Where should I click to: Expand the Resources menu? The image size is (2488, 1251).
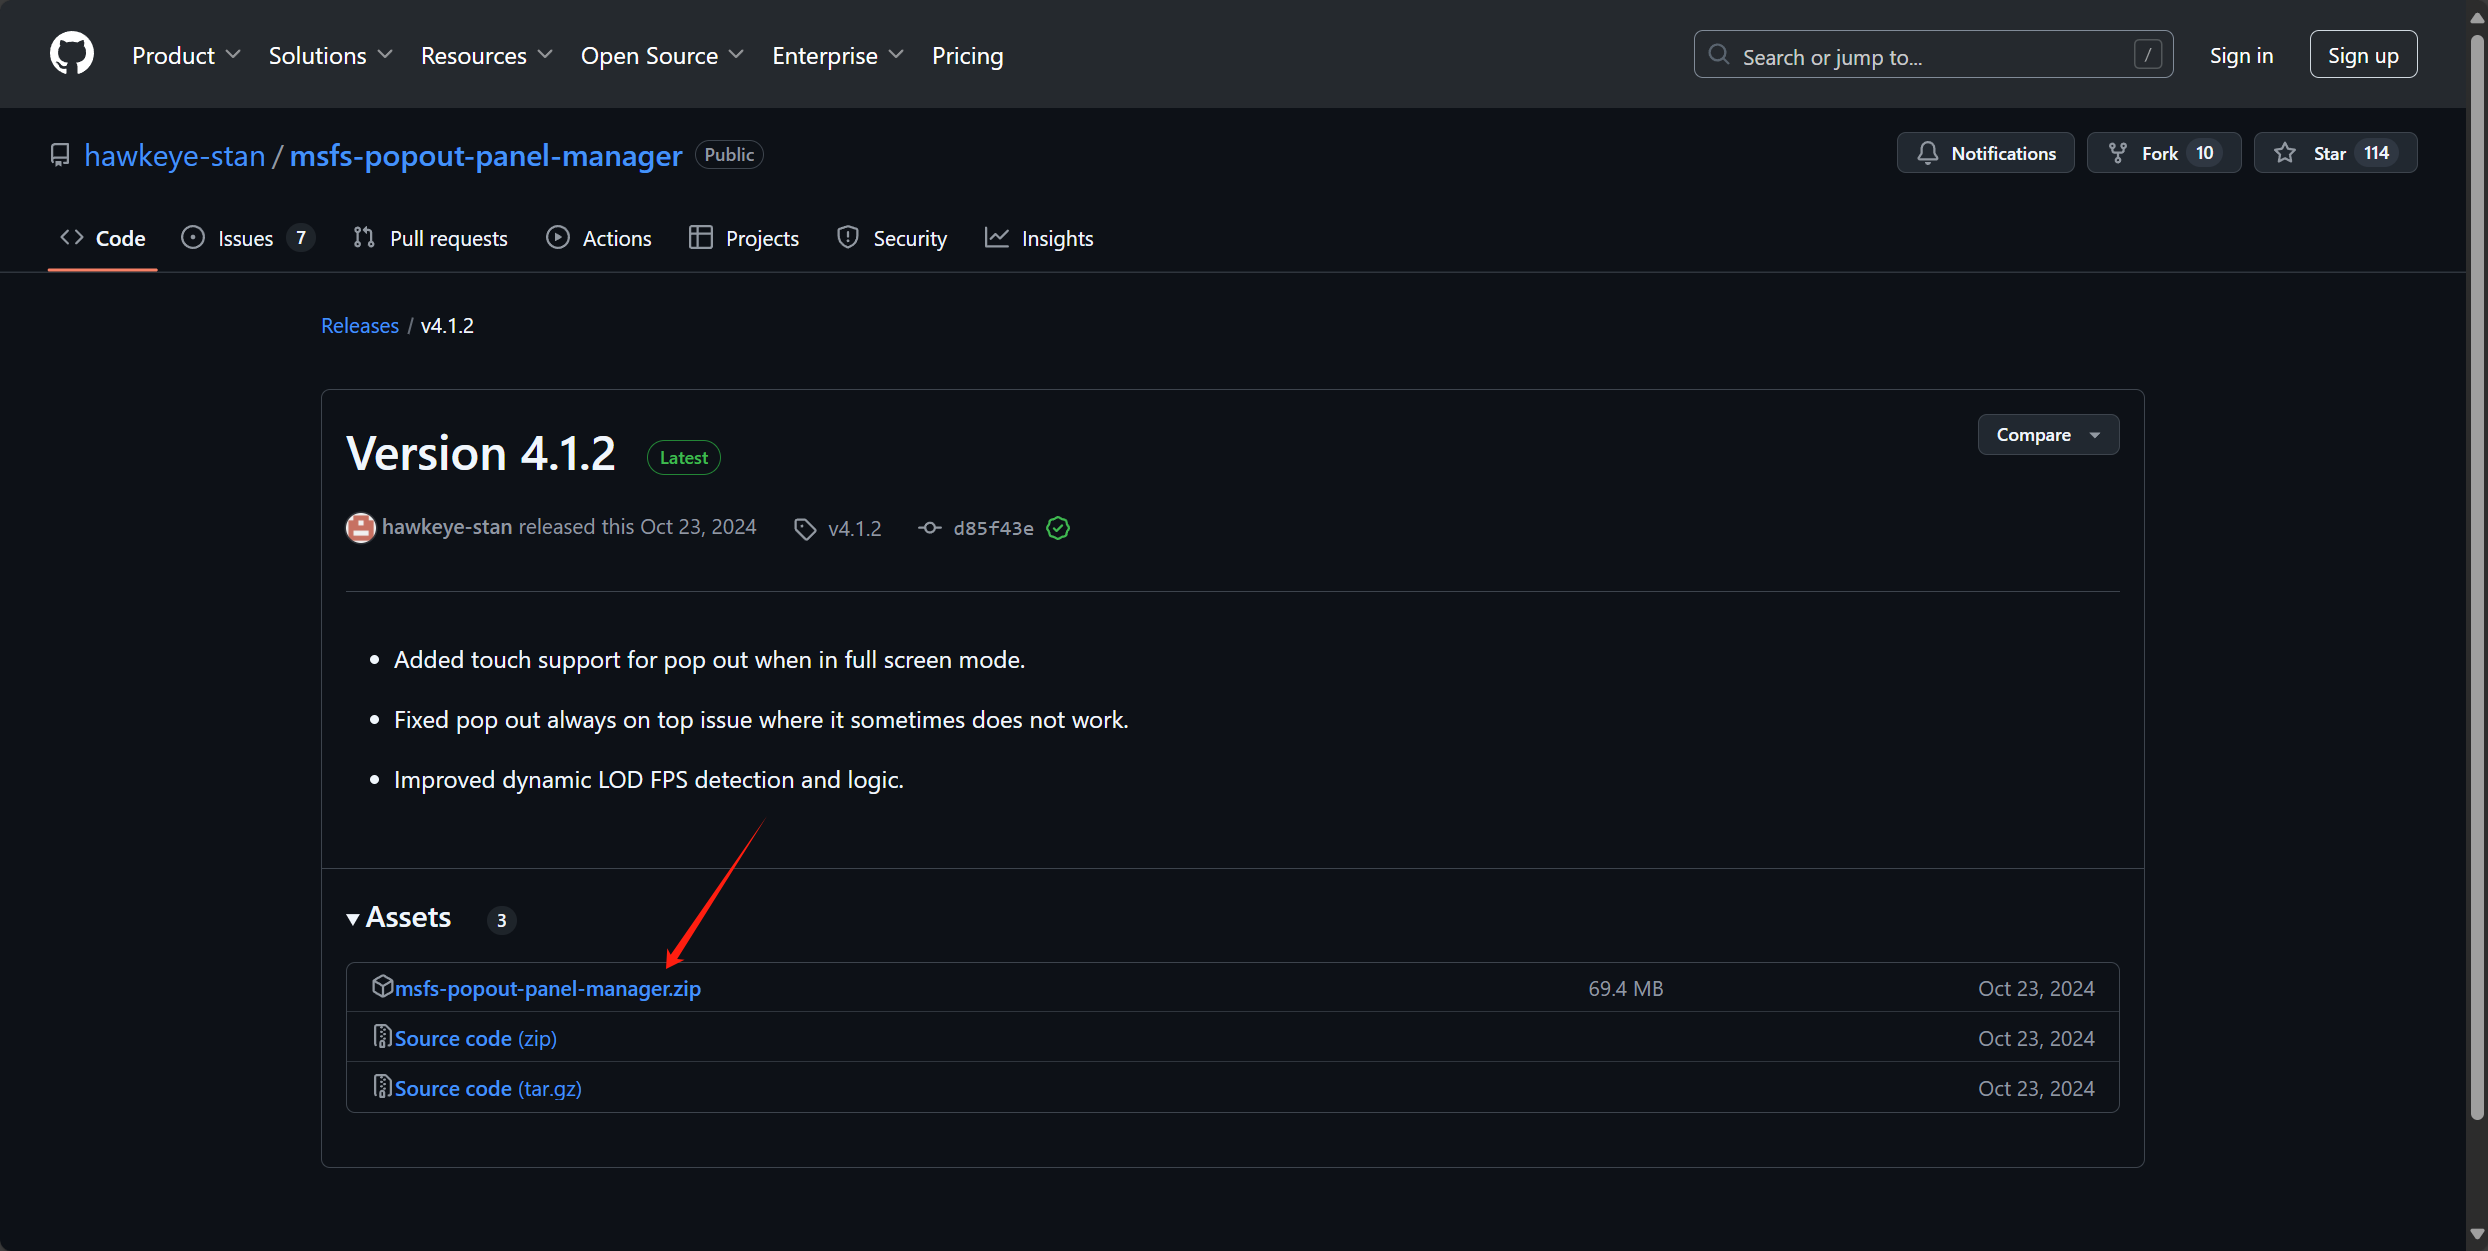pyautogui.click(x=486, y=55)
